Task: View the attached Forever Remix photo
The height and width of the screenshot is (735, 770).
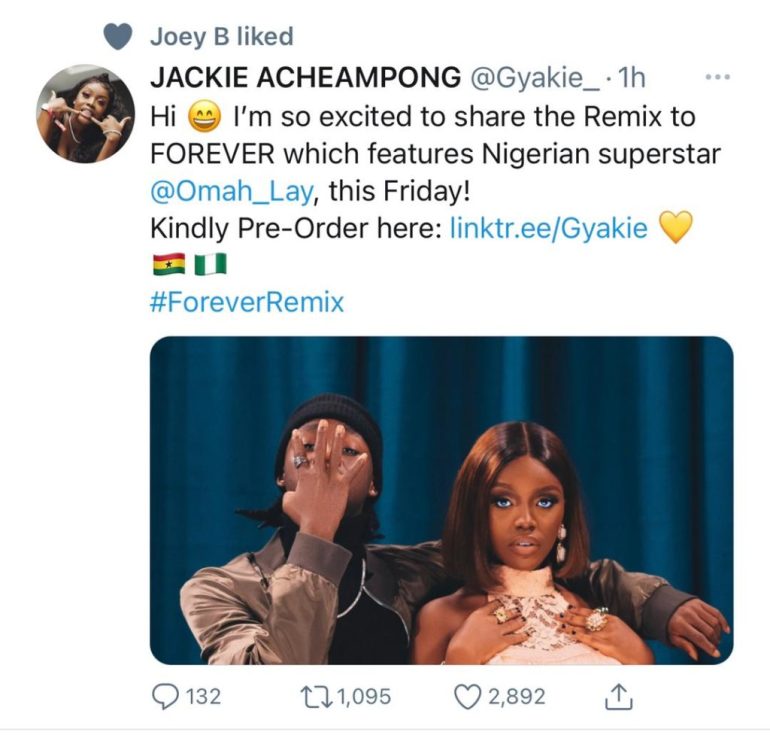Action: point(441,500)
